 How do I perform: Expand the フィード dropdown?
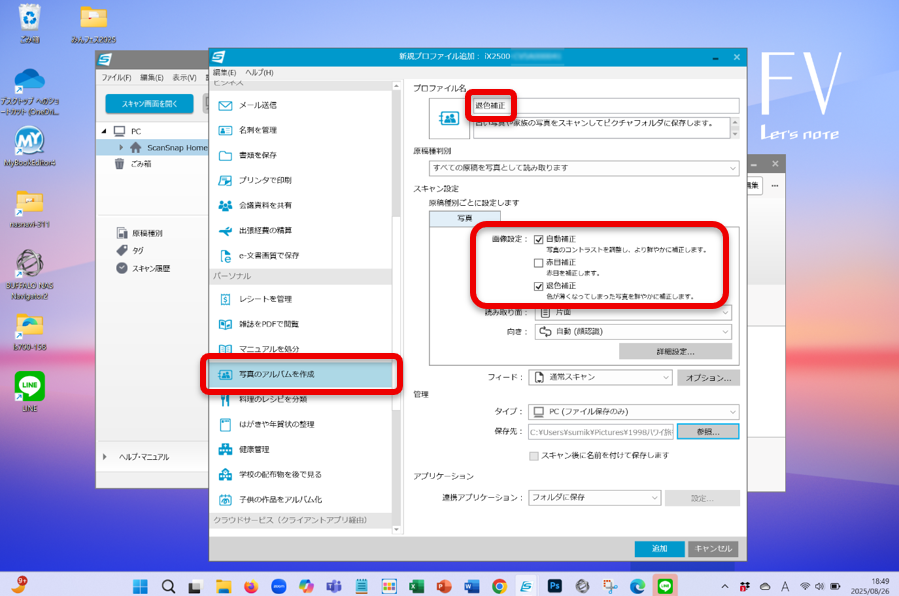600,377
